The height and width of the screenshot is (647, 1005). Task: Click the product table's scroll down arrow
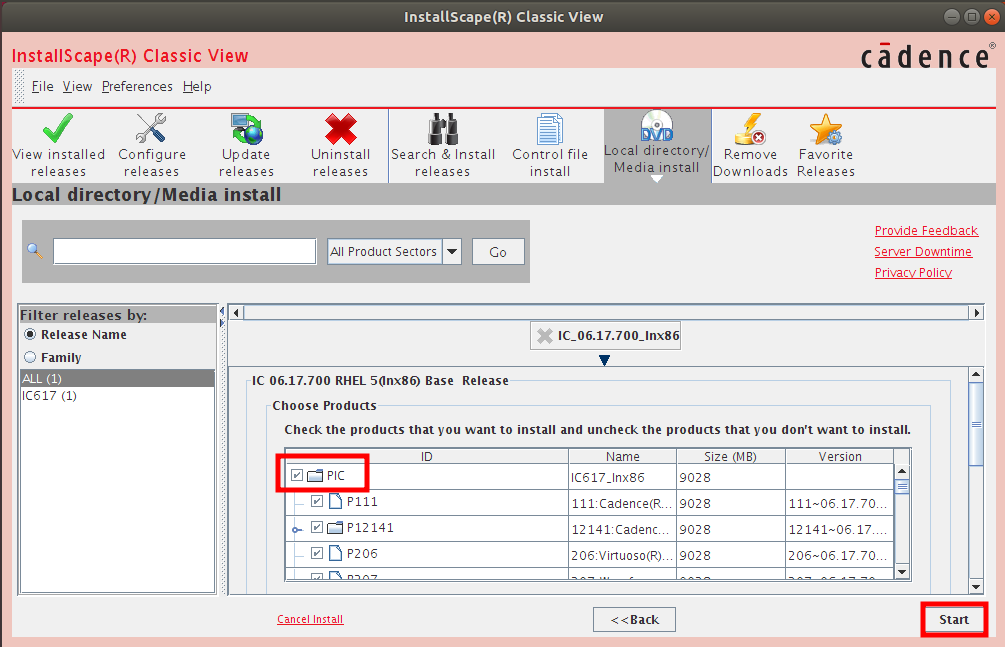[902, 571]
